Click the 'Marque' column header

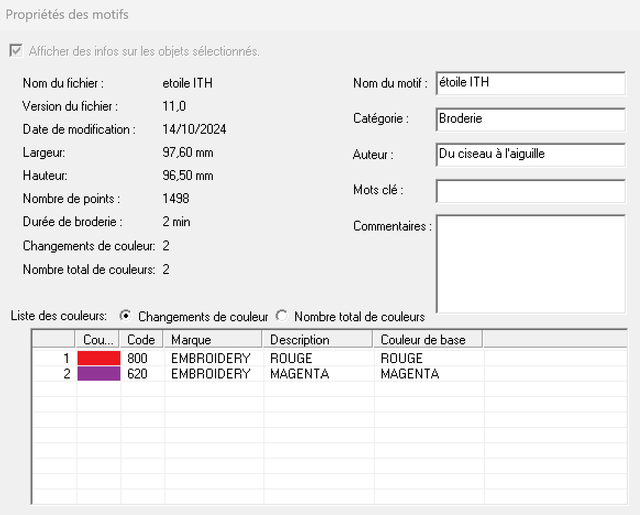point(213,340)
